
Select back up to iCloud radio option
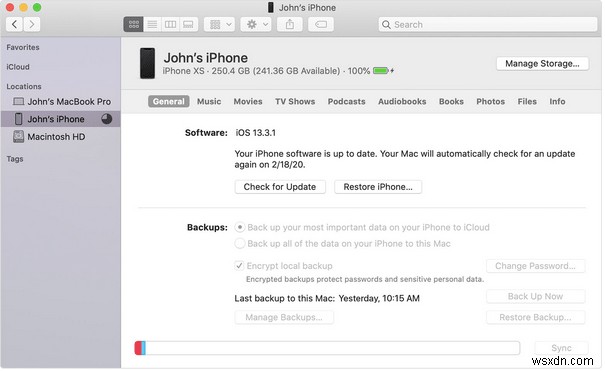tap(240, 228)
